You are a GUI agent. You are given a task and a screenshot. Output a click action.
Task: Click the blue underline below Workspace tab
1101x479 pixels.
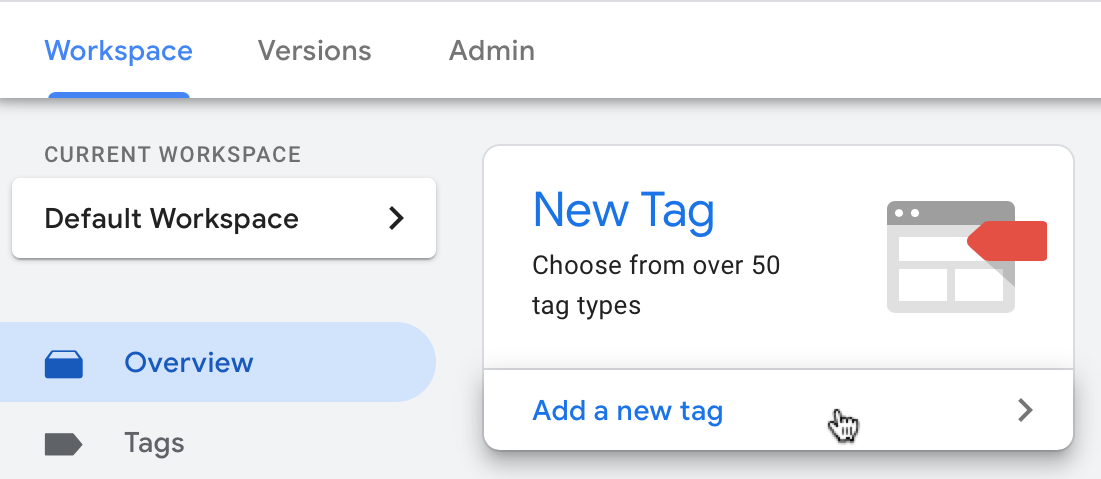click(x=119, y=95)
